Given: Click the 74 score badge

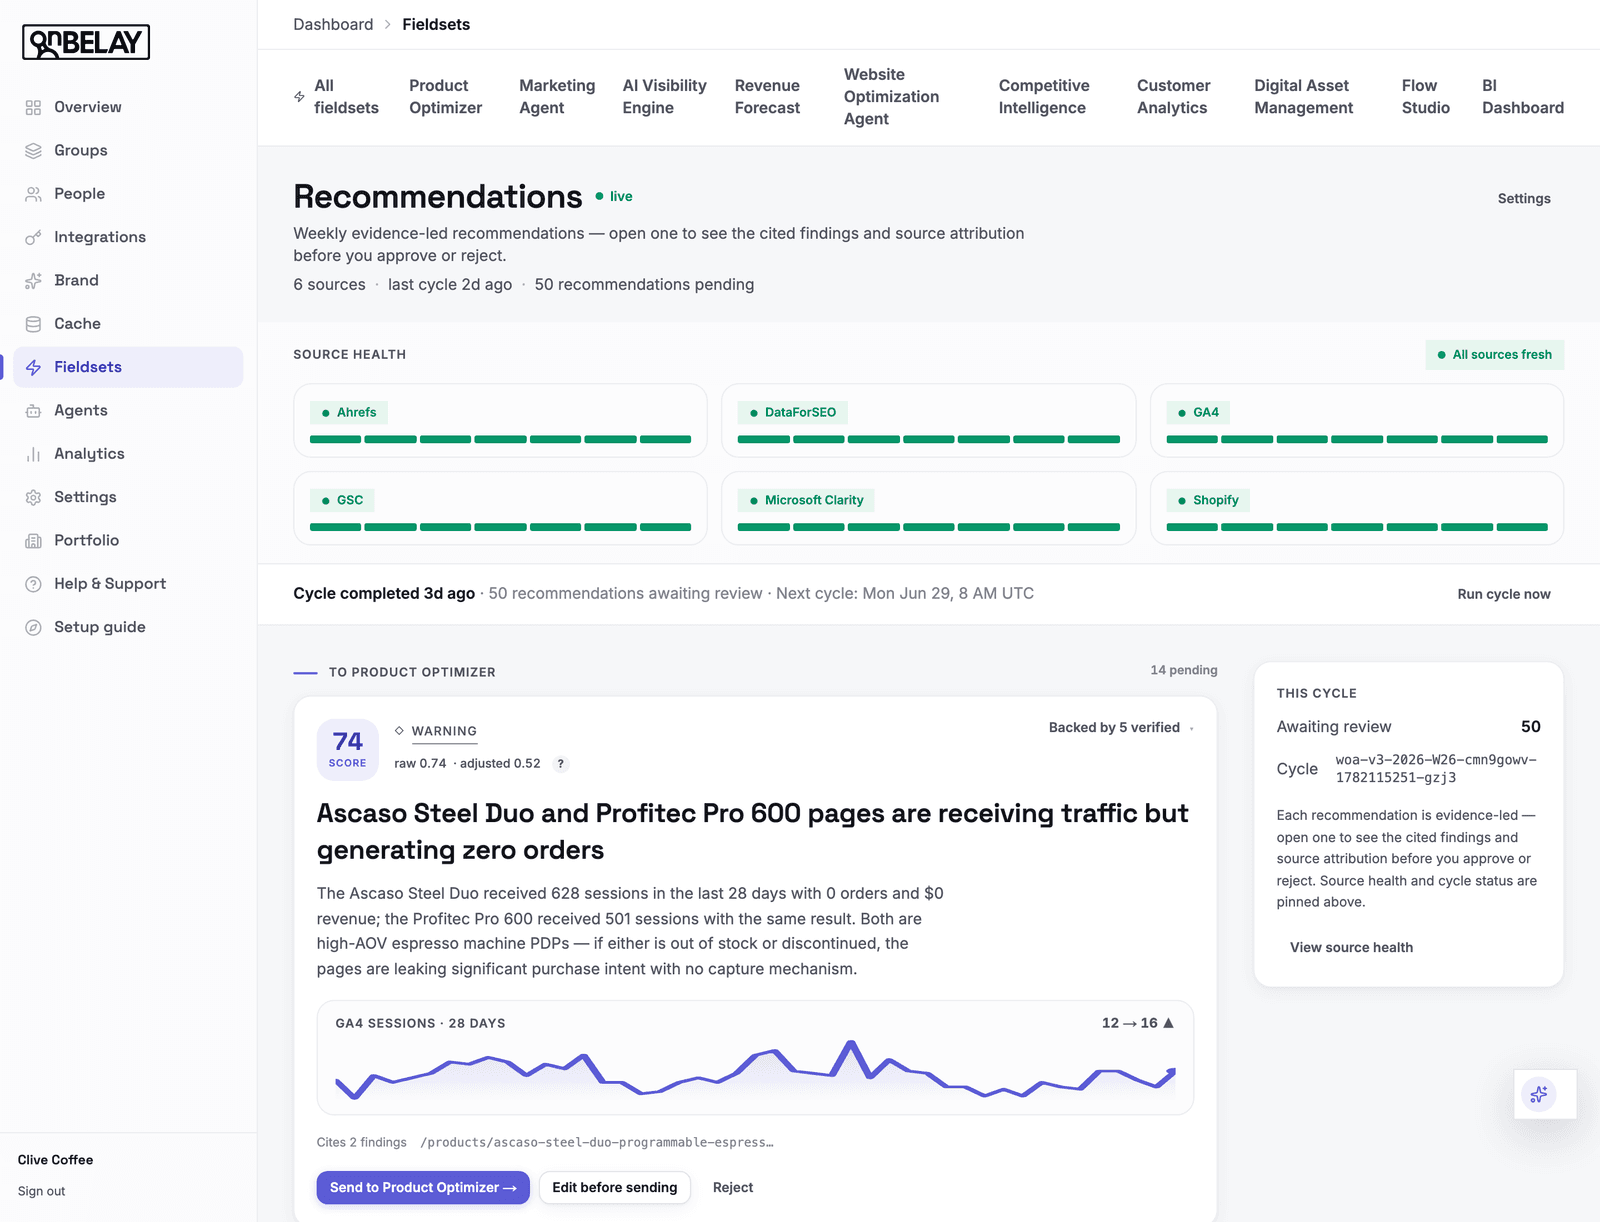Looking at the screenshot, I should coord(348,749).
